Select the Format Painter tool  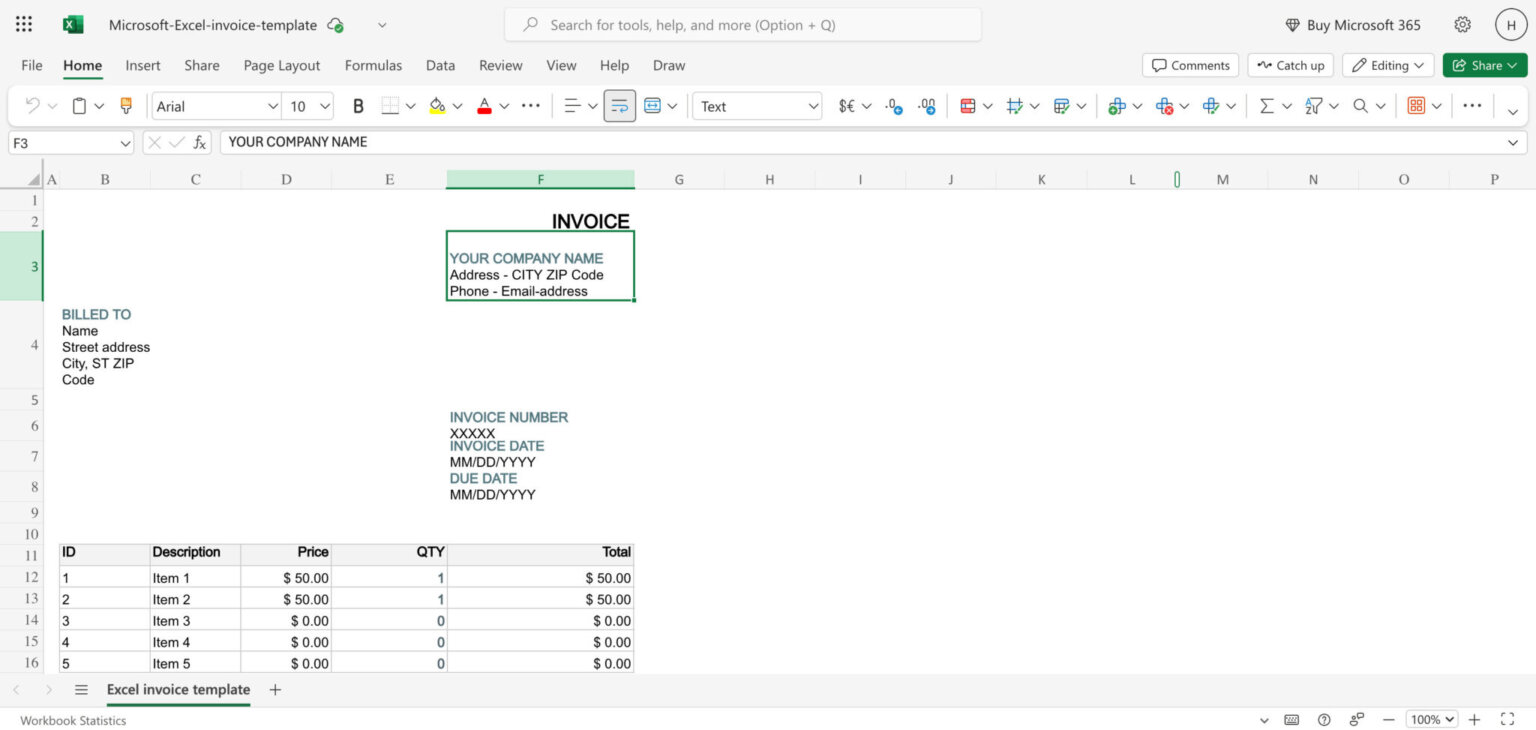click(x=124, y=105)
